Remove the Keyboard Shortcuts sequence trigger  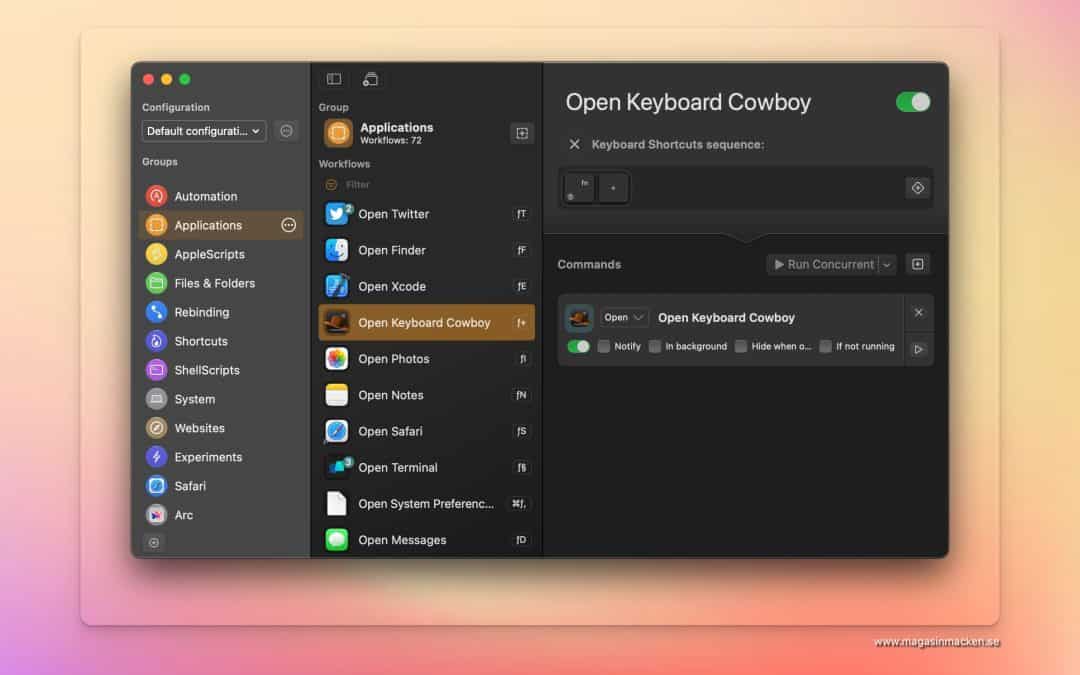pos(574,145)
